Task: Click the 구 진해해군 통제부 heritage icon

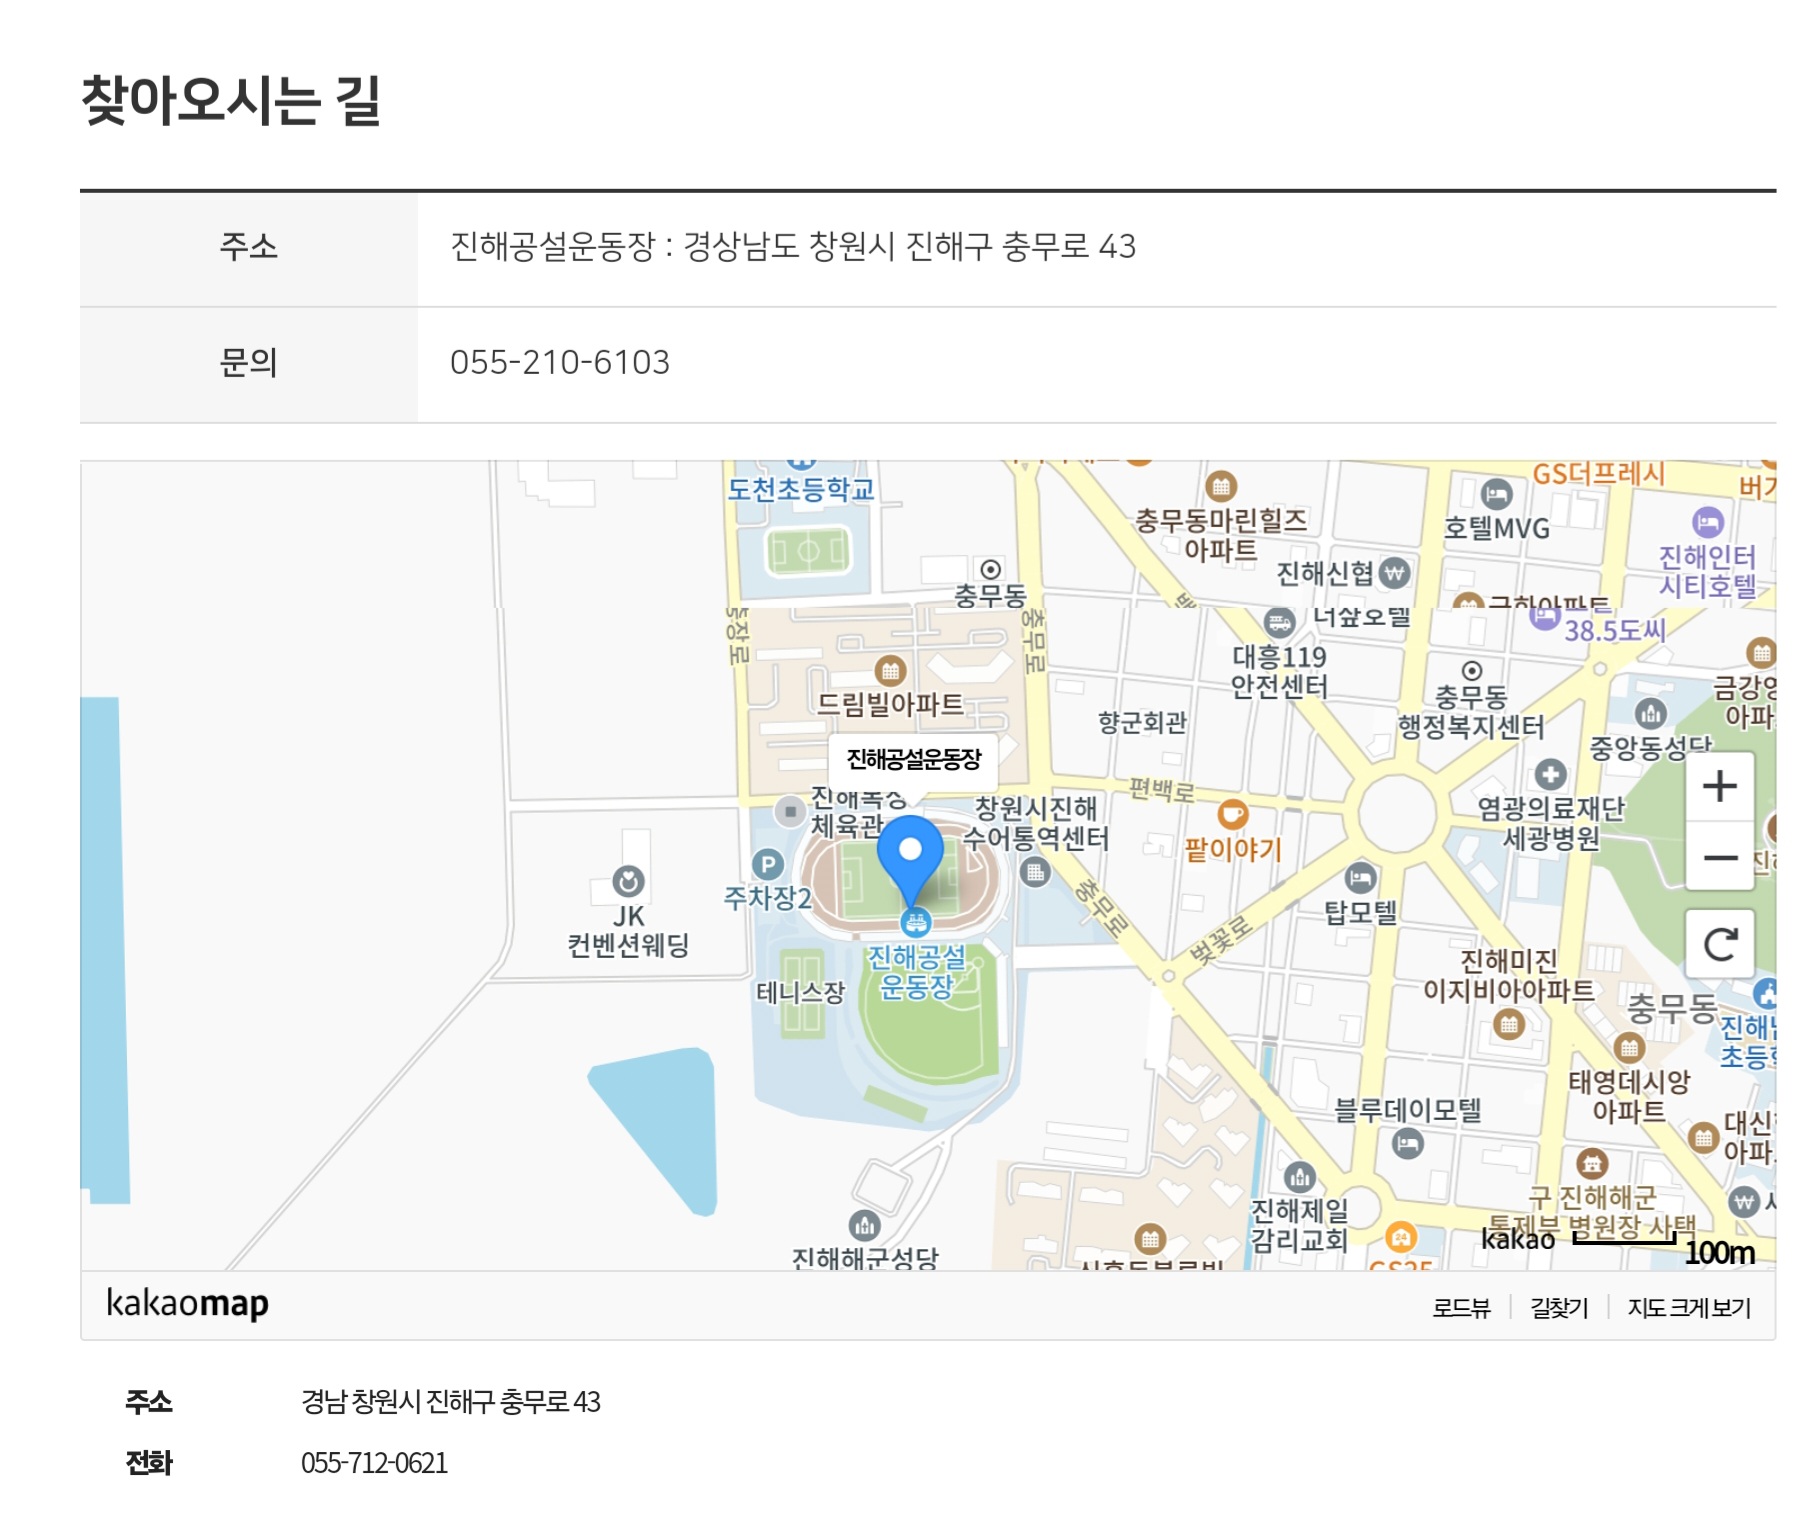Action: [1591, 1164]
